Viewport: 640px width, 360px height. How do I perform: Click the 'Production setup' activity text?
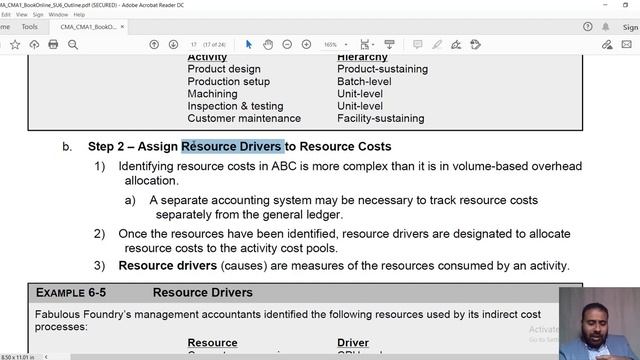pyautogui.click(x=229, y=81)
